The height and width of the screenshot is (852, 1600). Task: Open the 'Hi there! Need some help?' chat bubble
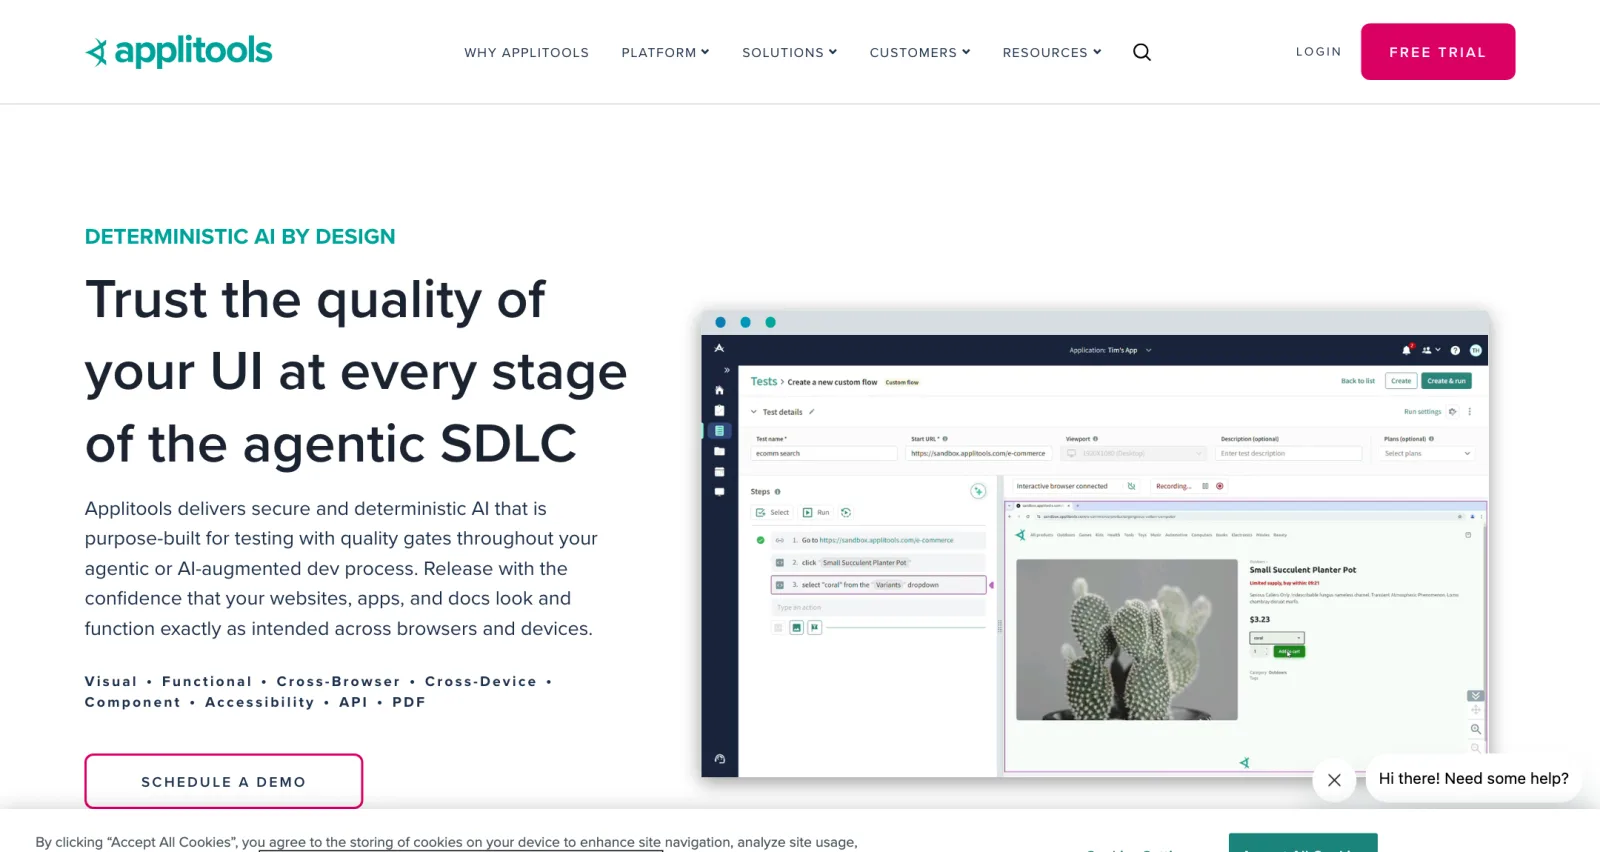[x=1473, y=778]
